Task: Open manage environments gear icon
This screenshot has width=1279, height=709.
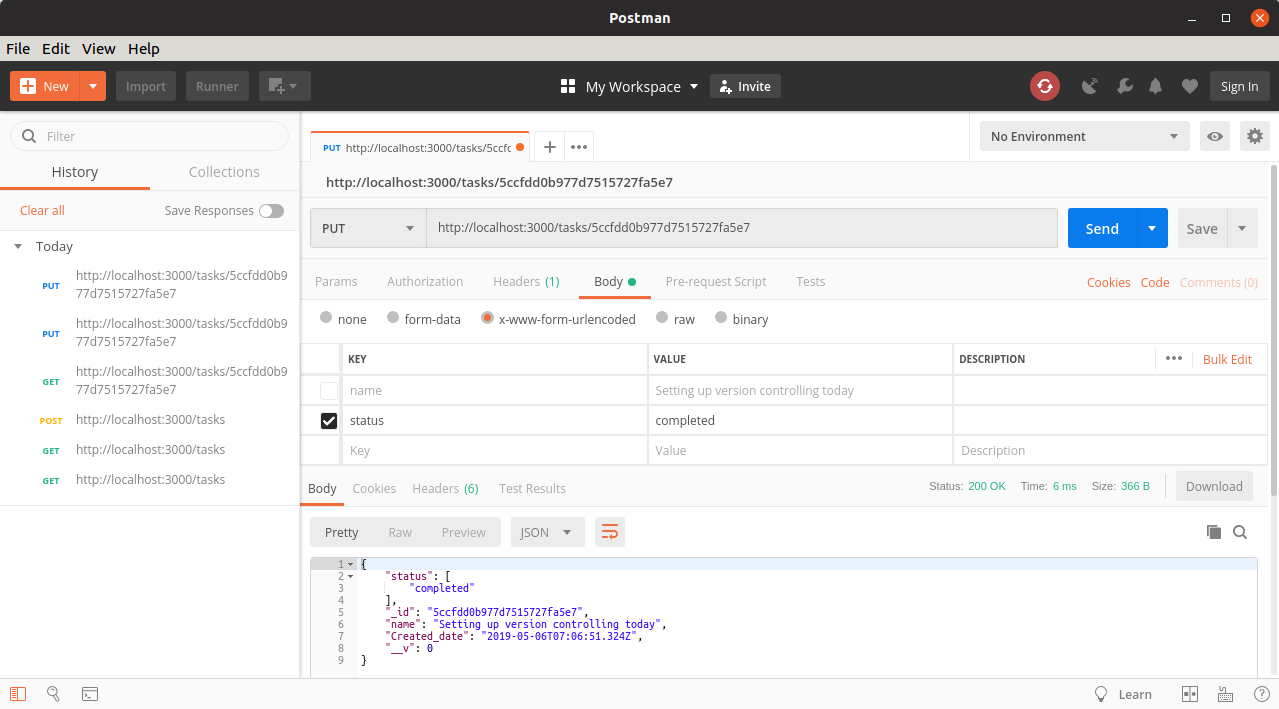Action: coord(1255,136)
